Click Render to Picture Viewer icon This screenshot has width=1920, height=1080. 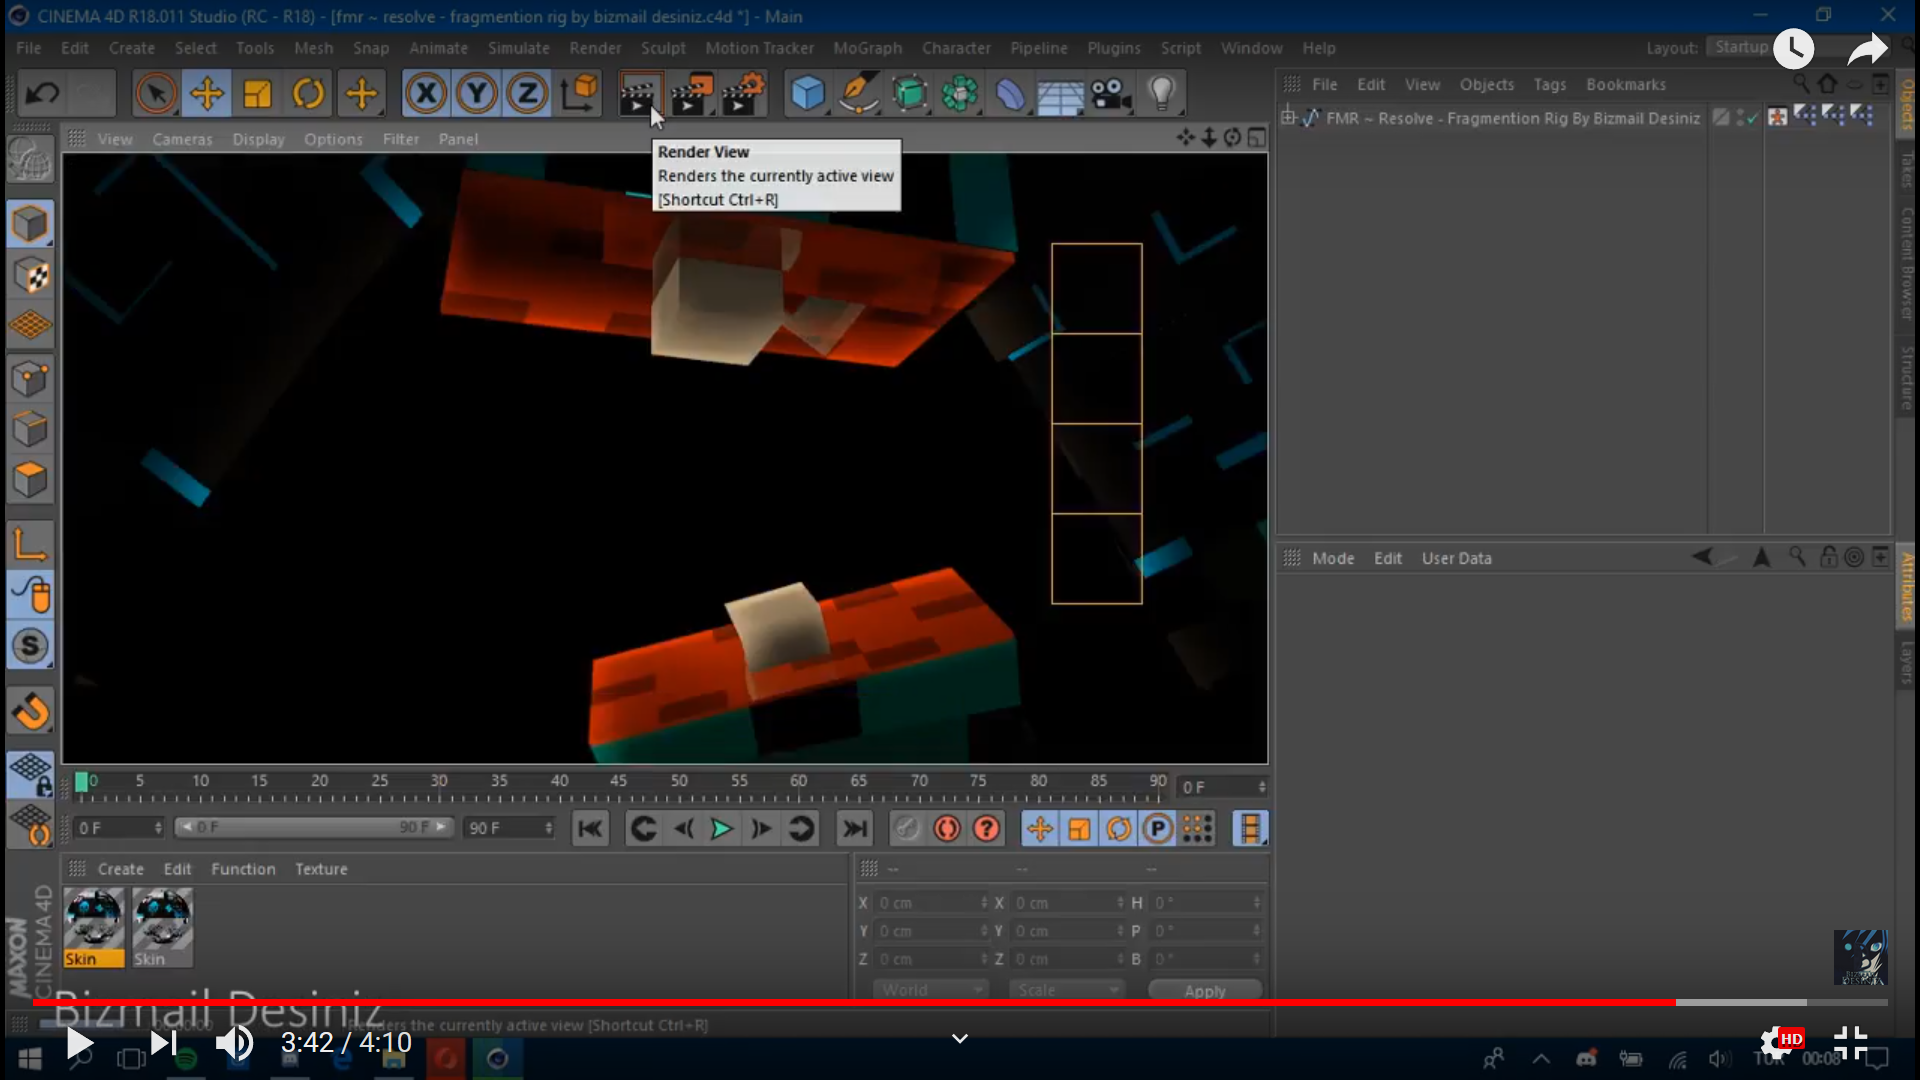point(692,94)
